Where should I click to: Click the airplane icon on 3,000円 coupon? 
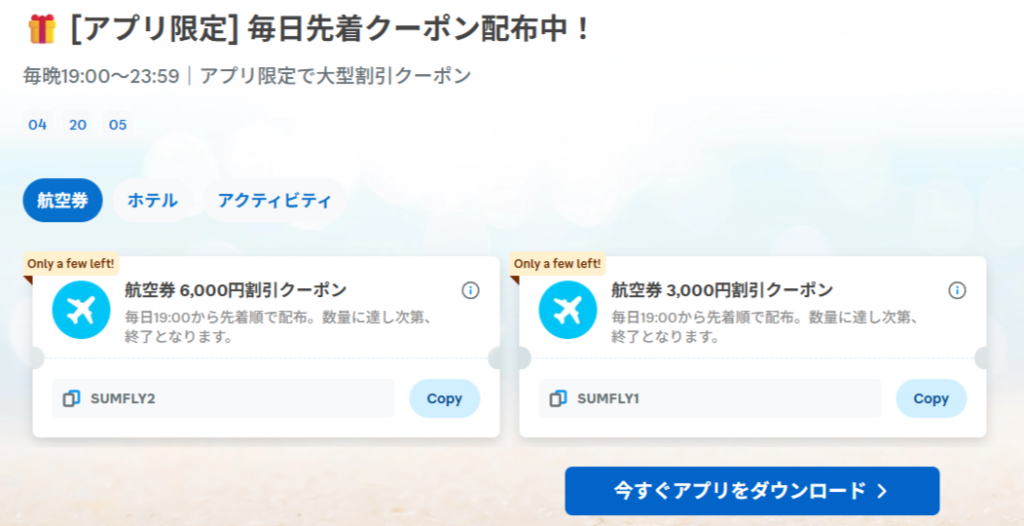coord(568,310)
